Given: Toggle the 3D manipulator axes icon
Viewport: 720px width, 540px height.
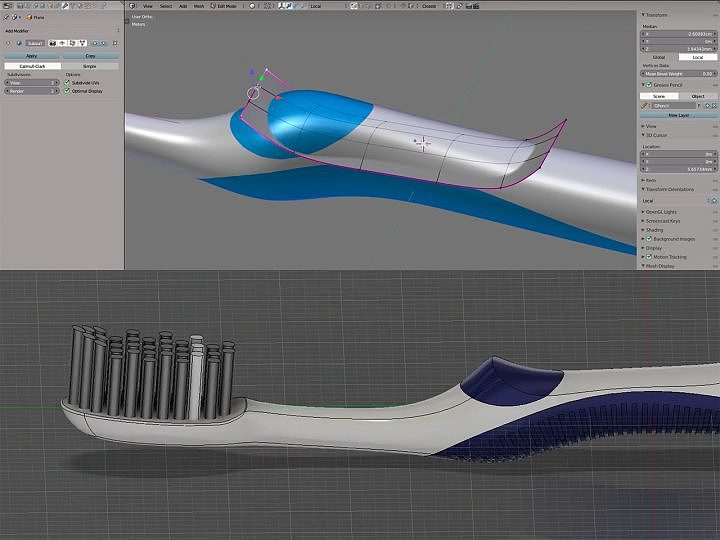Looking at the screenshot, I should pos(281,6).
